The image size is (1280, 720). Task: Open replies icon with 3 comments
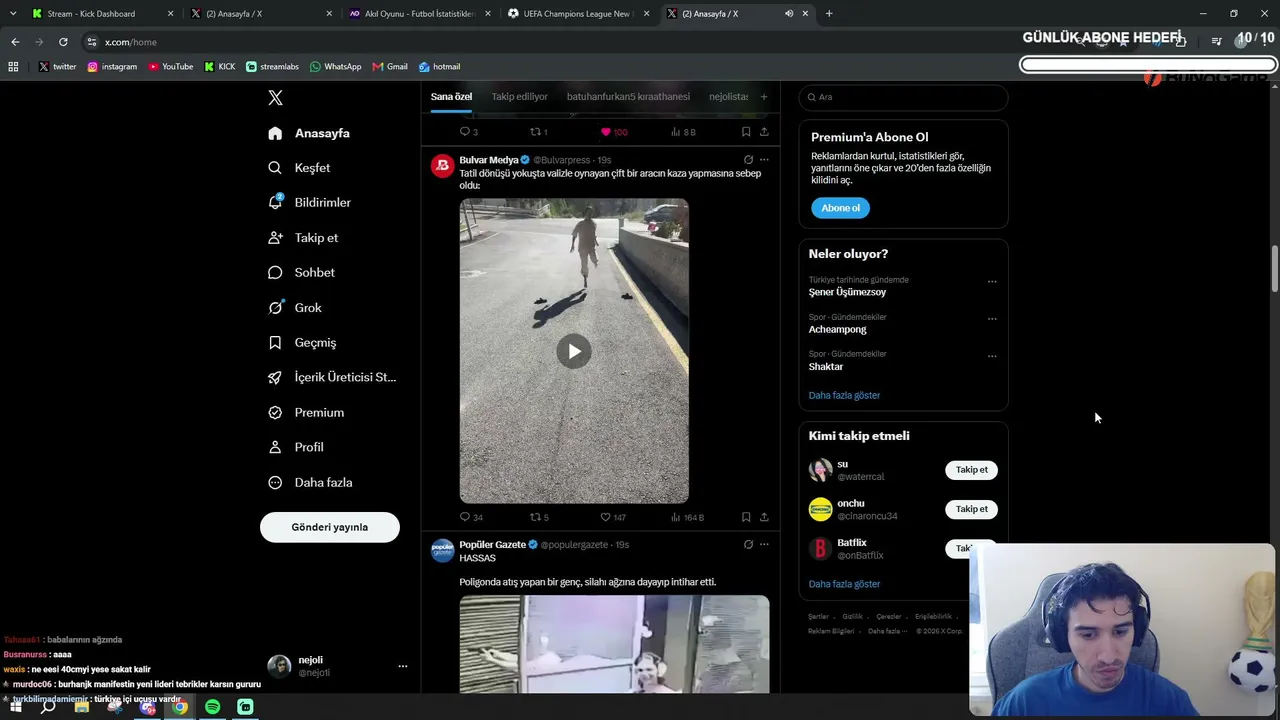pyautogui.click(x=464, y=132)
